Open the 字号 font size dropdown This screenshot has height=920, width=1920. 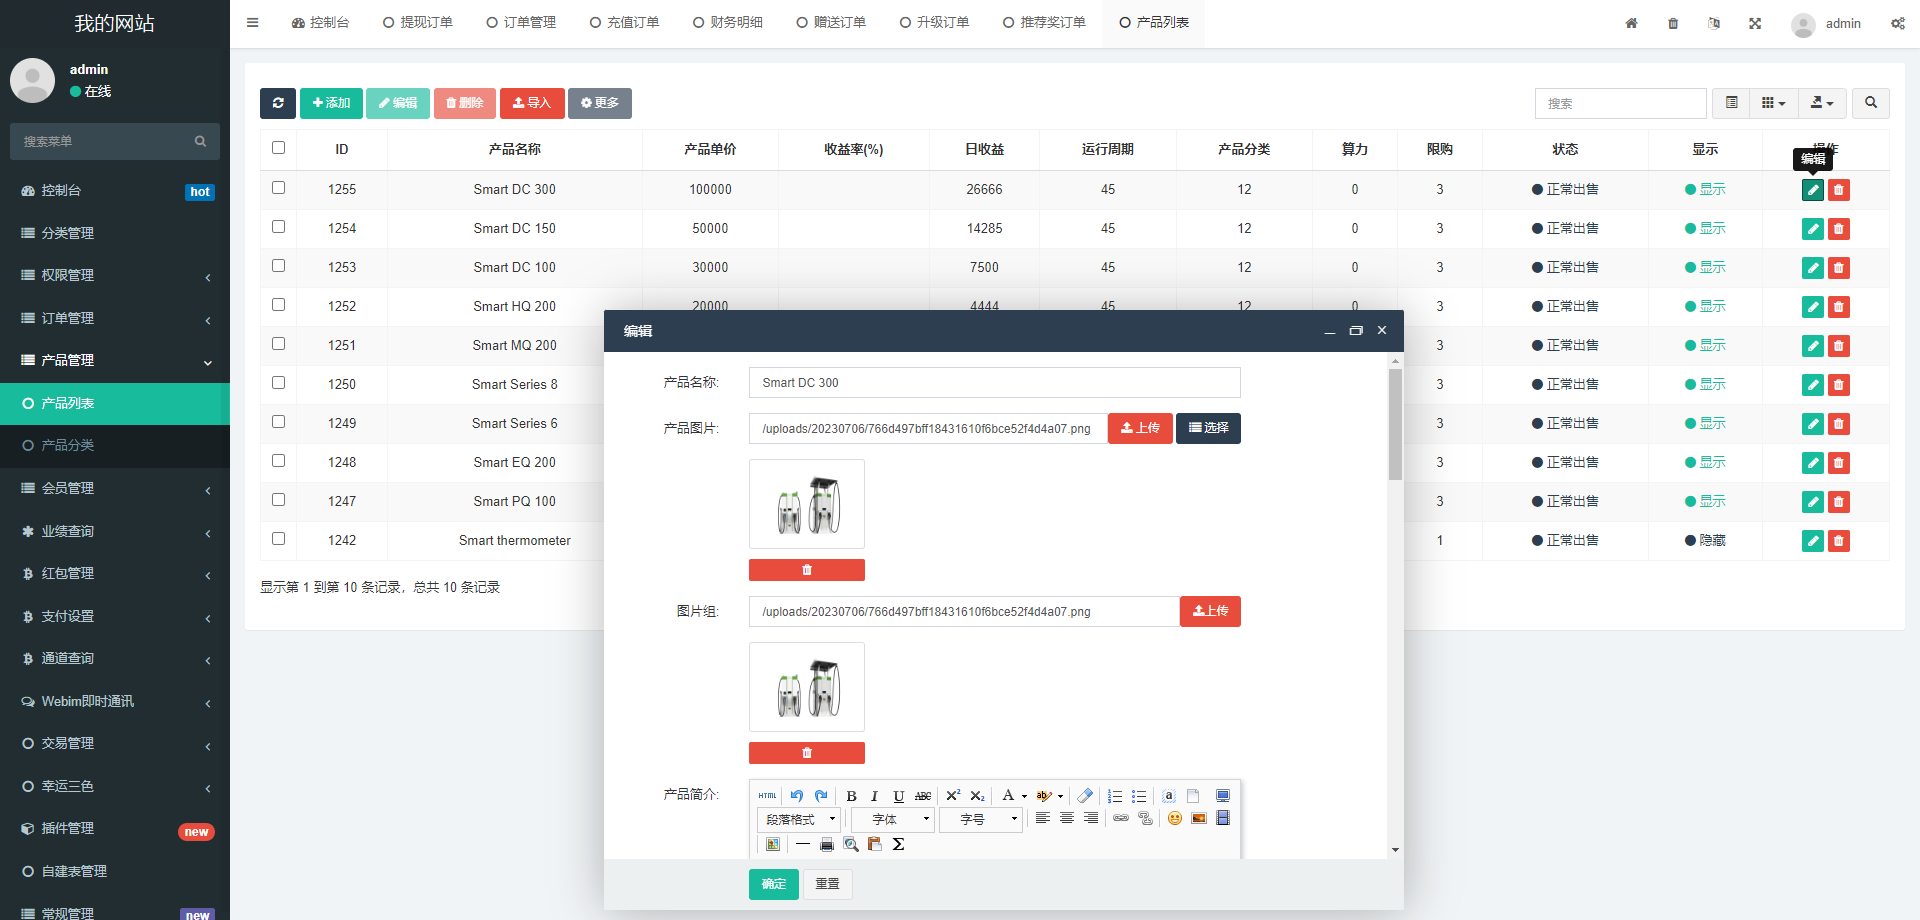981,820
